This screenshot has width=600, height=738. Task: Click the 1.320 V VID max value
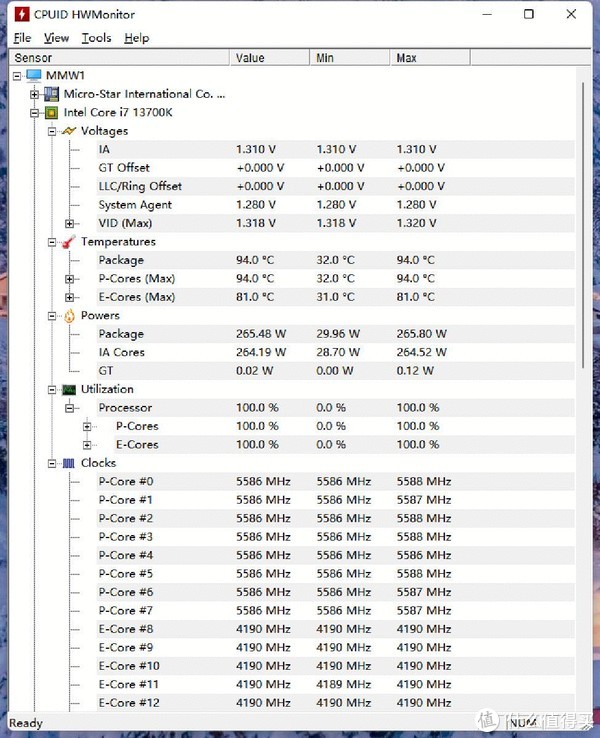click(416, 223)
